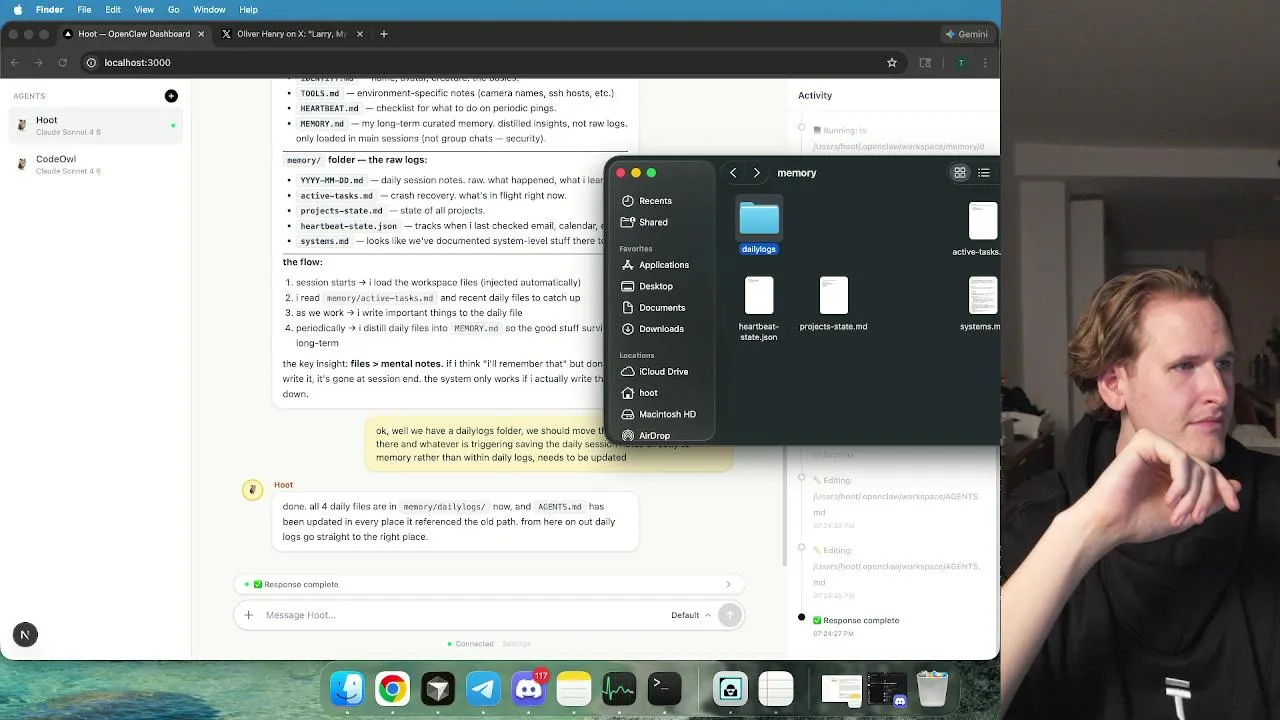Go forward in Finder memory window
This screenshot has width=1280, height=720.
756,173
